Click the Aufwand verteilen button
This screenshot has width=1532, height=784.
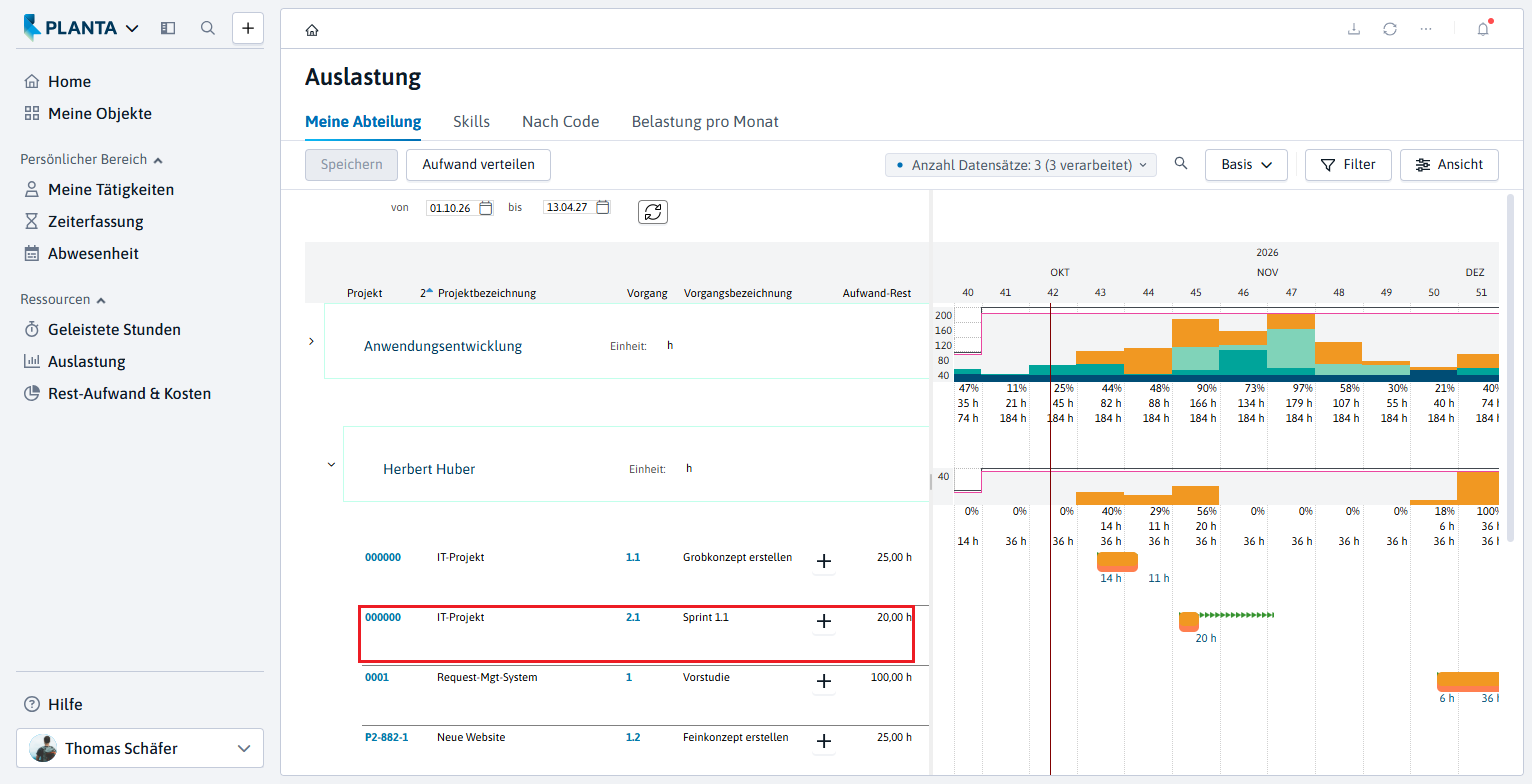tap(478, 165)
